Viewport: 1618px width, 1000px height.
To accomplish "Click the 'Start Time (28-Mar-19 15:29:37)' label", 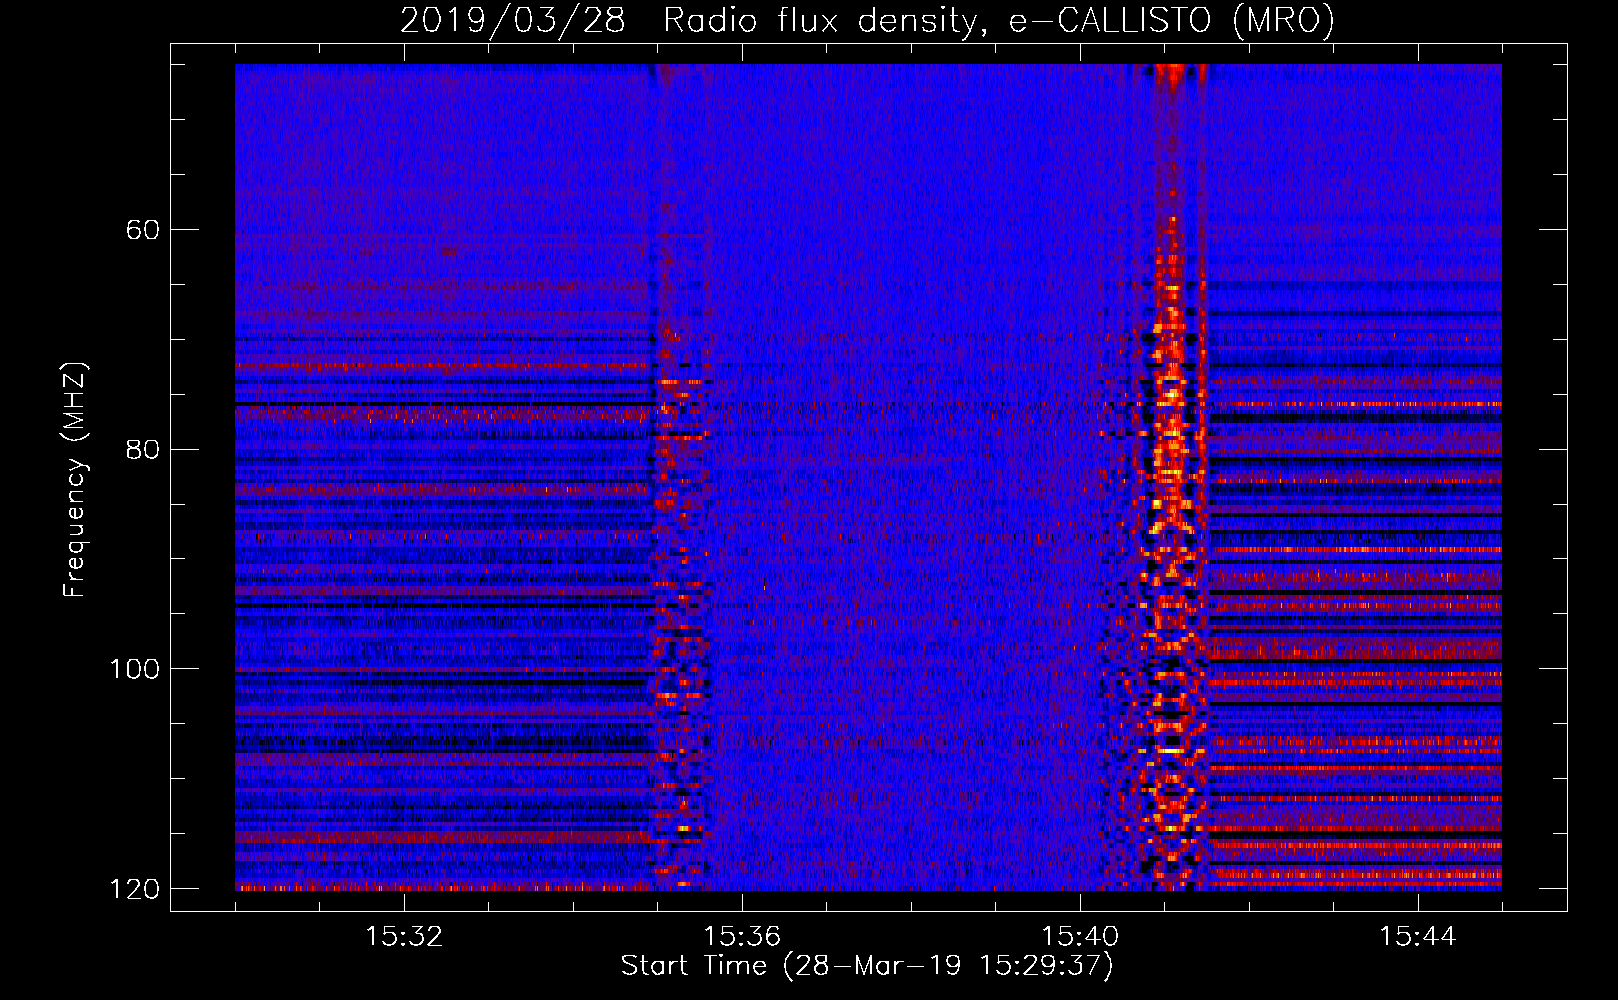I will [867, 966].
